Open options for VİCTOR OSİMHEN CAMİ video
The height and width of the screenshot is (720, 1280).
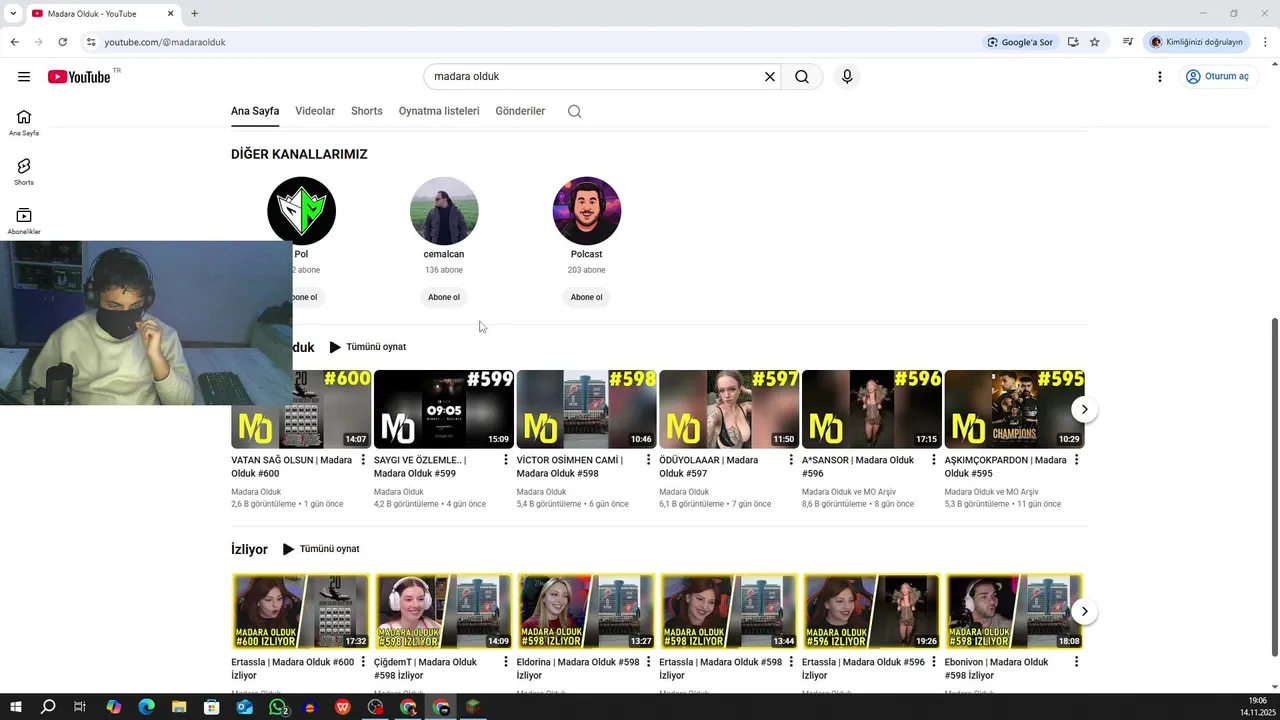coord(648,460)
